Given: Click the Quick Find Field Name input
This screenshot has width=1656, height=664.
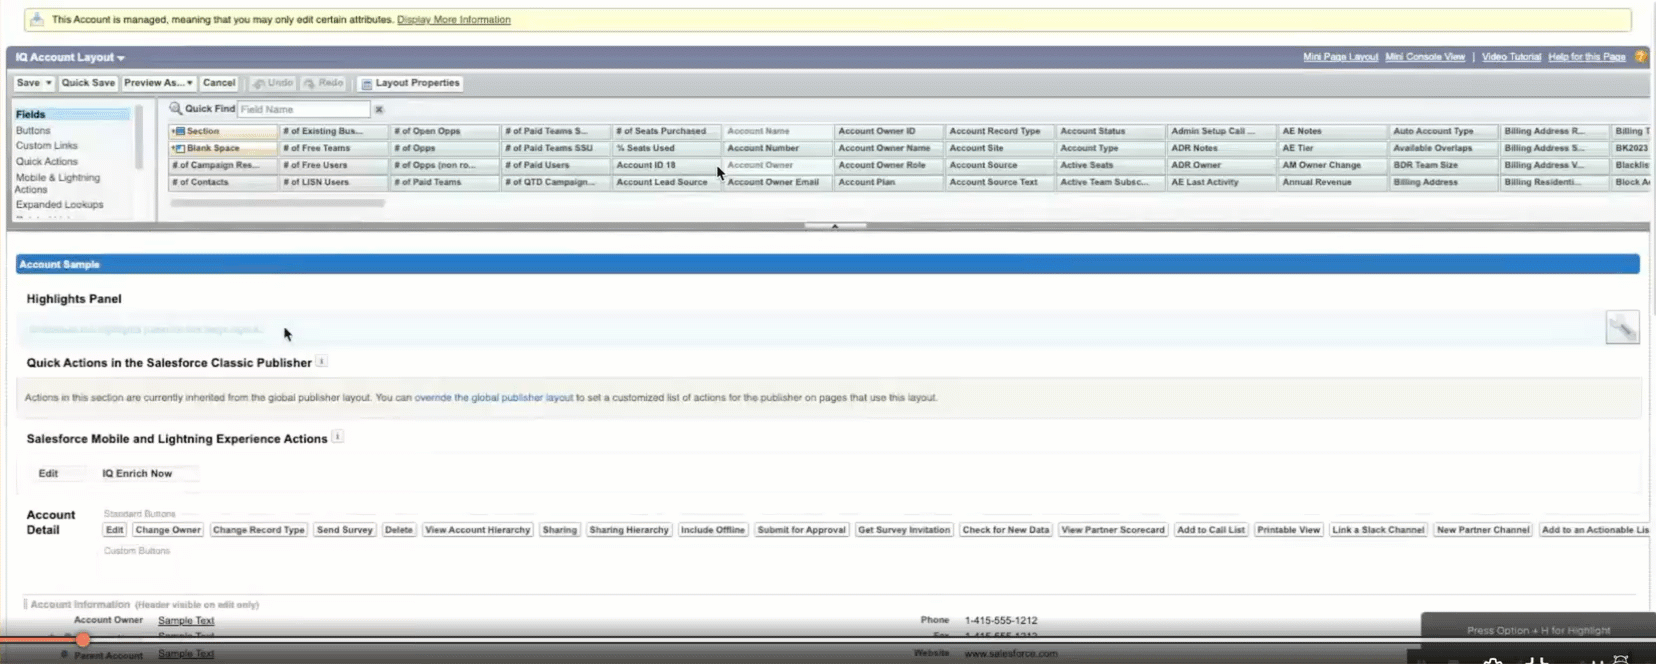Looking at the screenshot, I should point(304,109).
